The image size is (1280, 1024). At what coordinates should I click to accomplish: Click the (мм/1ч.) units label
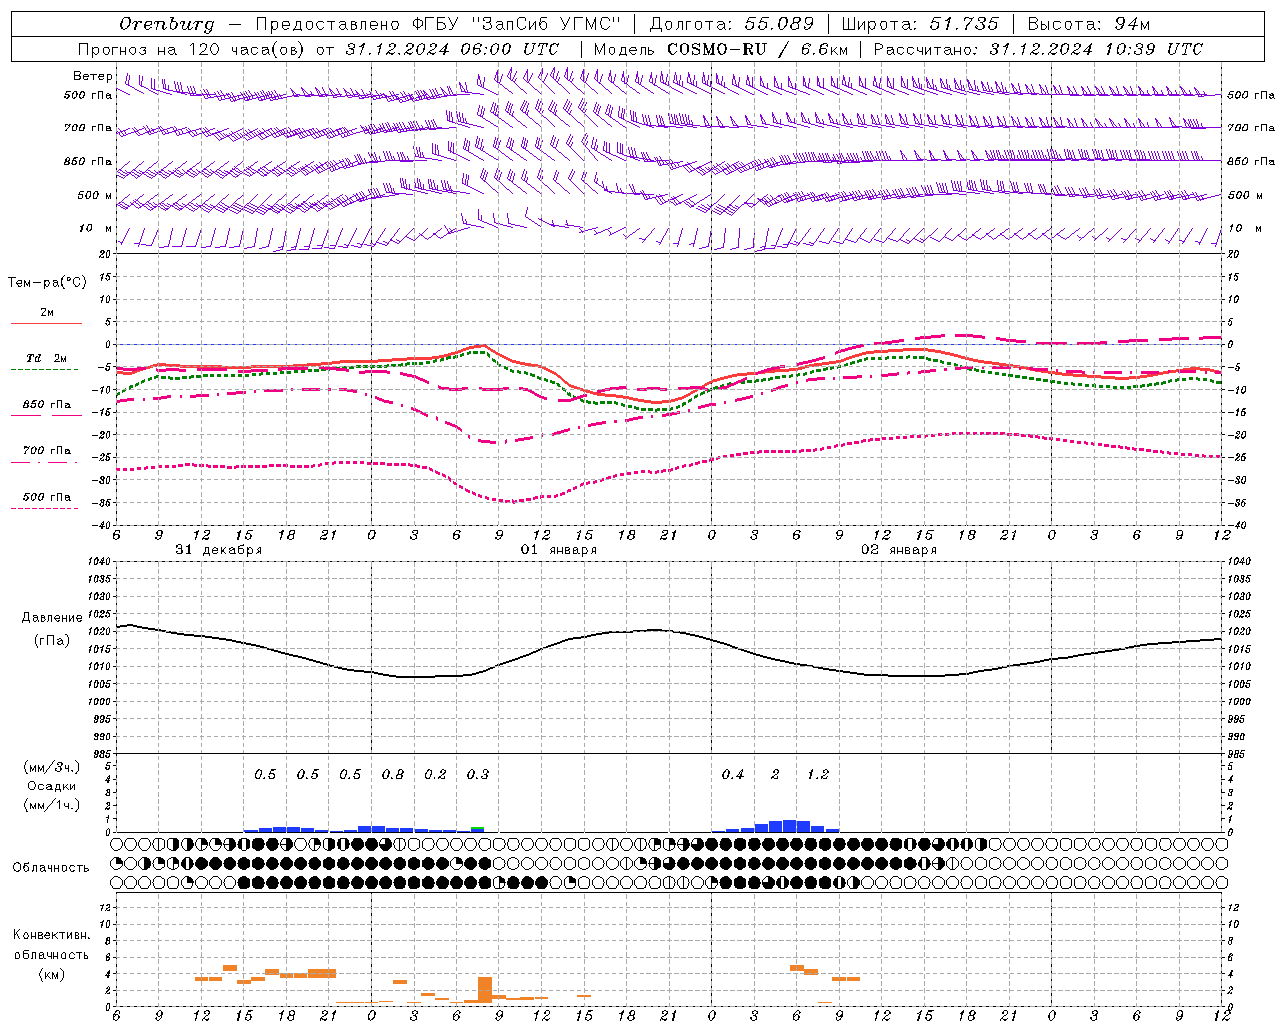coord(52,805)
